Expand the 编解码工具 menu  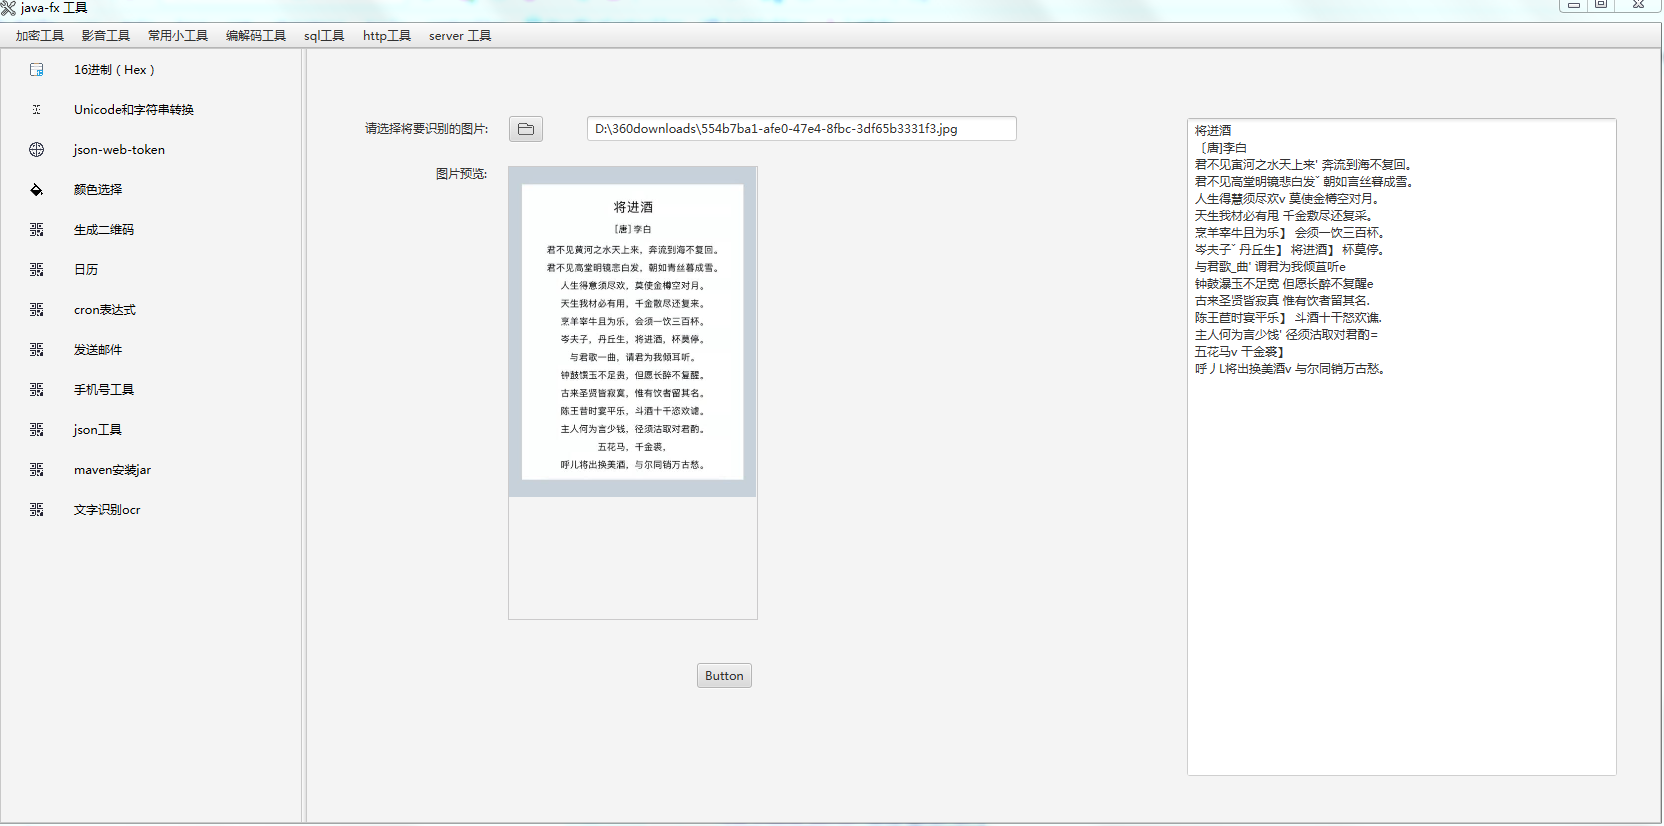click(256, 36)
